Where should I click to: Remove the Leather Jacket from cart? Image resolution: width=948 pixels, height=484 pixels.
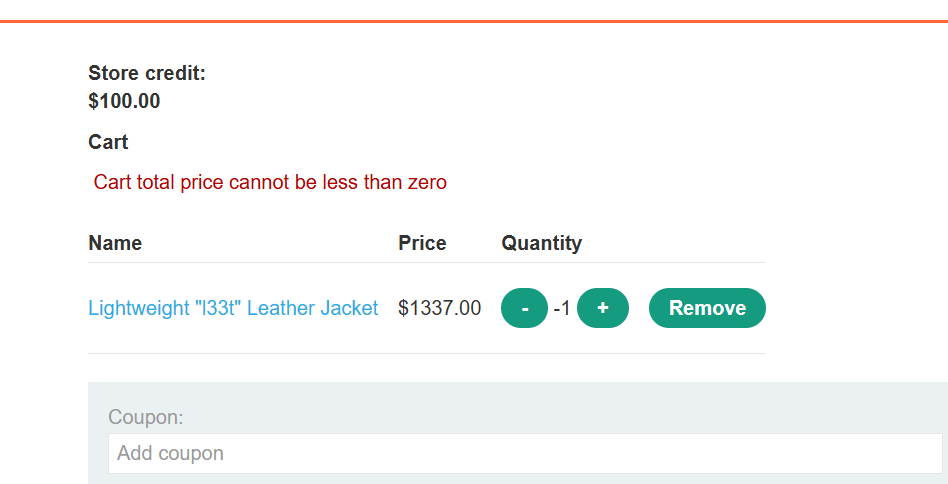707,308
